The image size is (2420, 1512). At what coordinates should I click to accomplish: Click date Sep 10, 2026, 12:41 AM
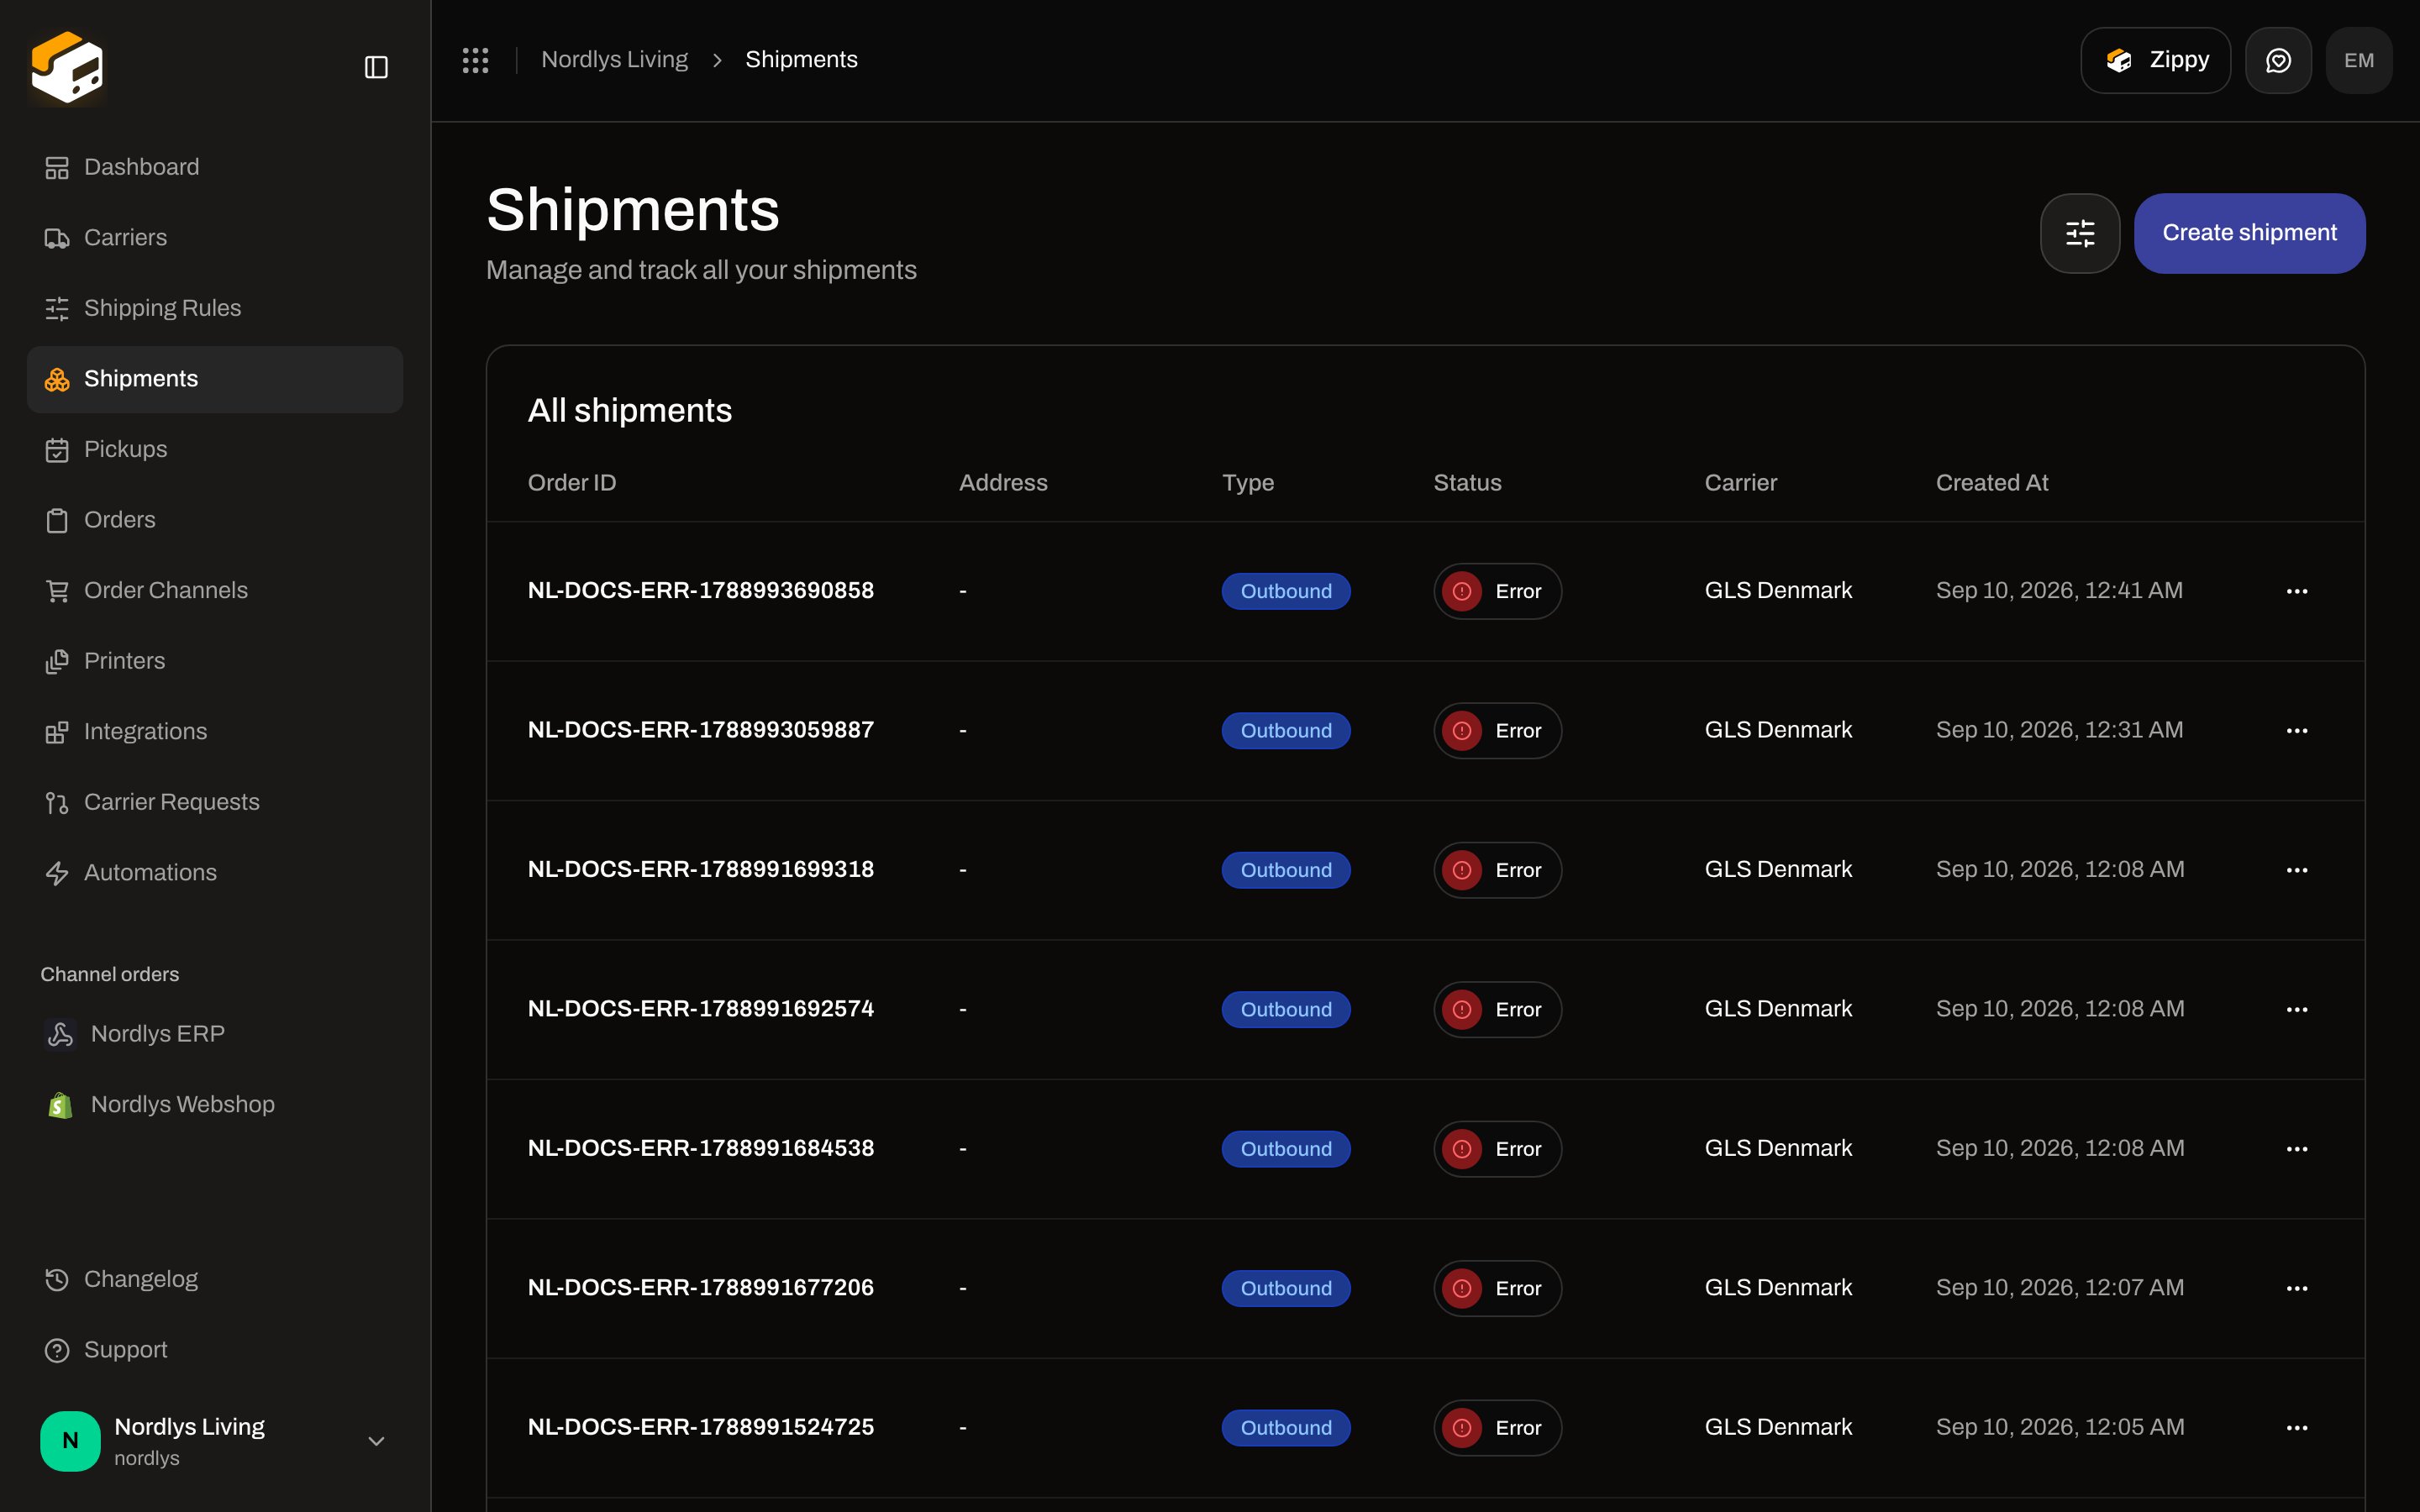(x=2059, y=591)
